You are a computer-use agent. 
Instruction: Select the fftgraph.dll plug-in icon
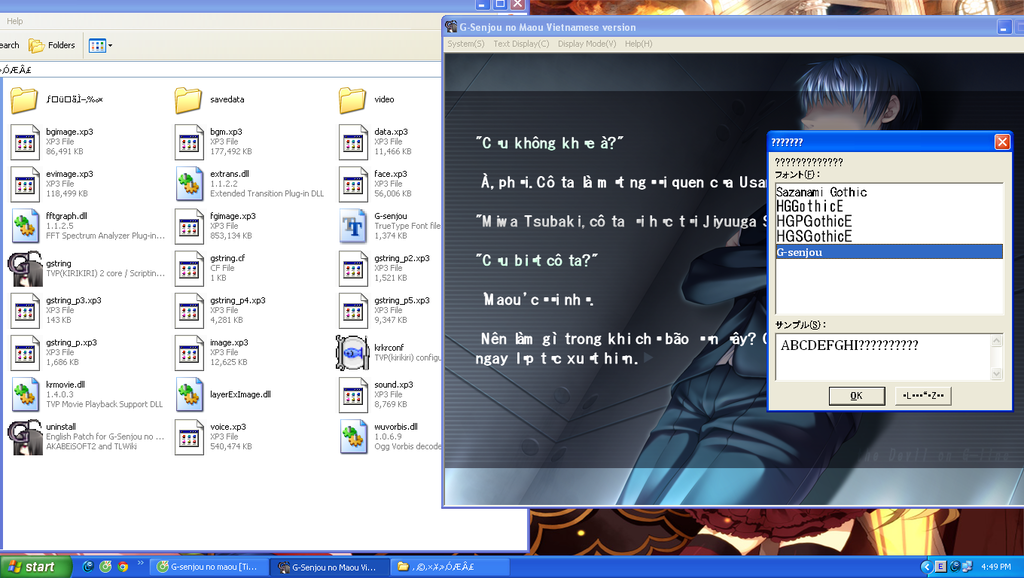click(x=25, y=226)
